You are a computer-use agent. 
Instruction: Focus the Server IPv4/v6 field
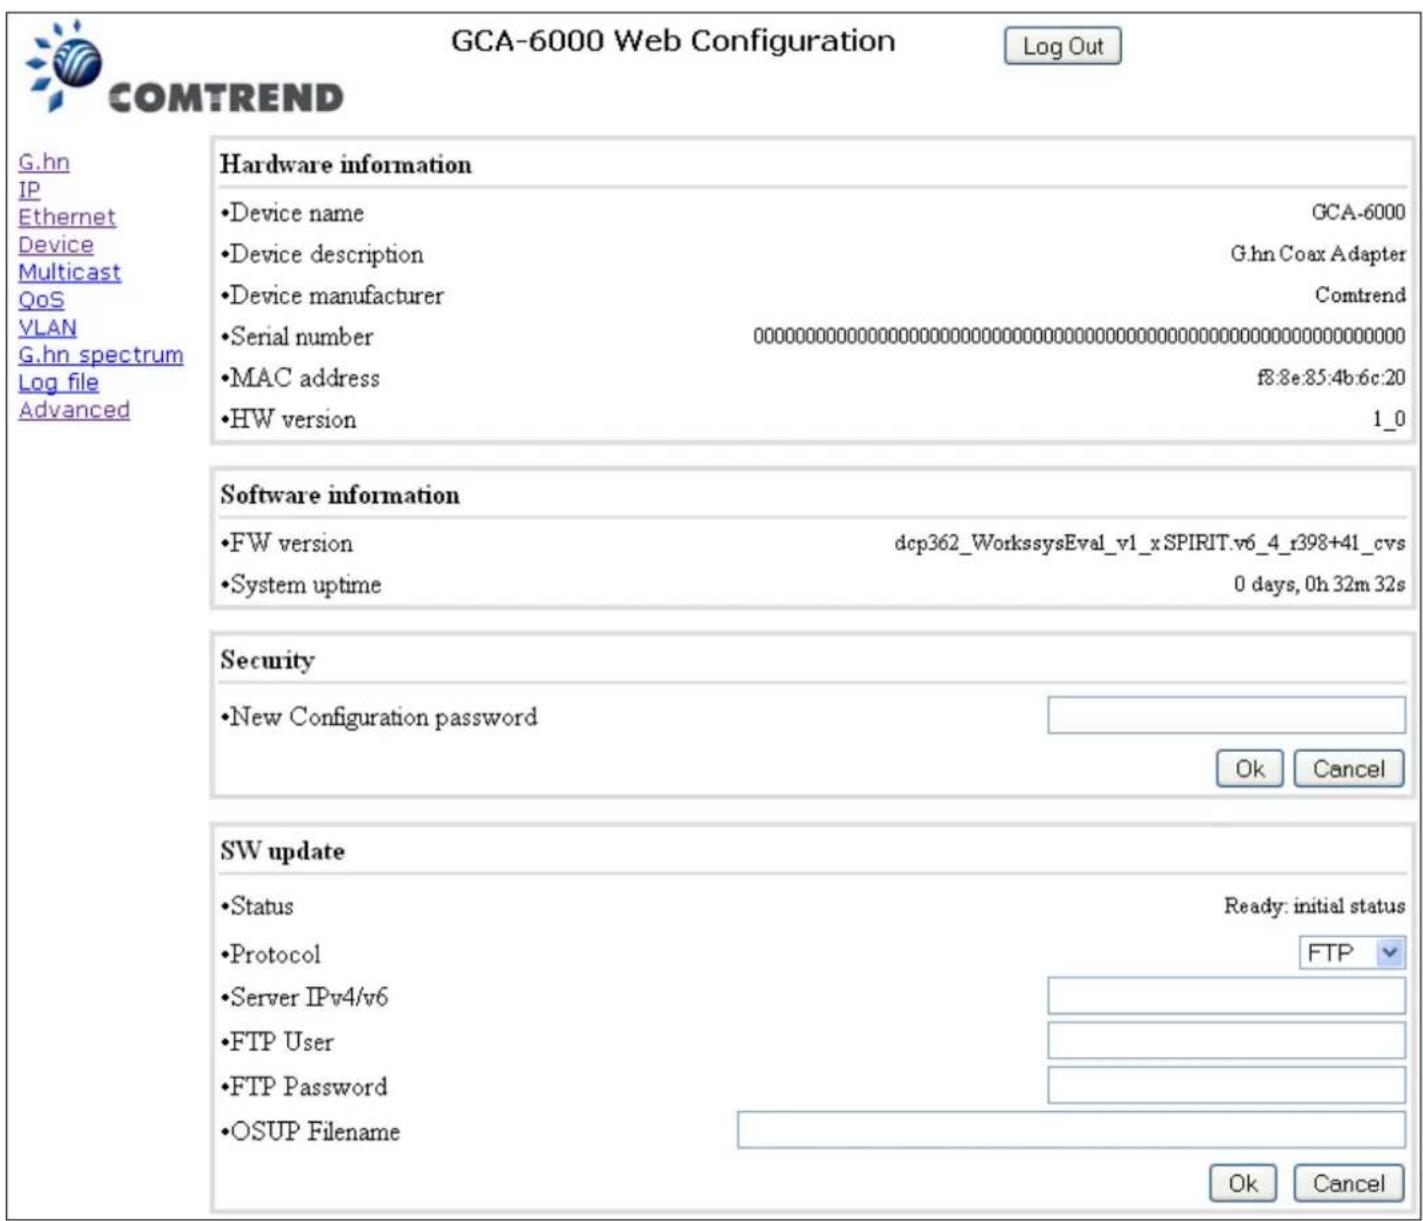point(1226,996)
